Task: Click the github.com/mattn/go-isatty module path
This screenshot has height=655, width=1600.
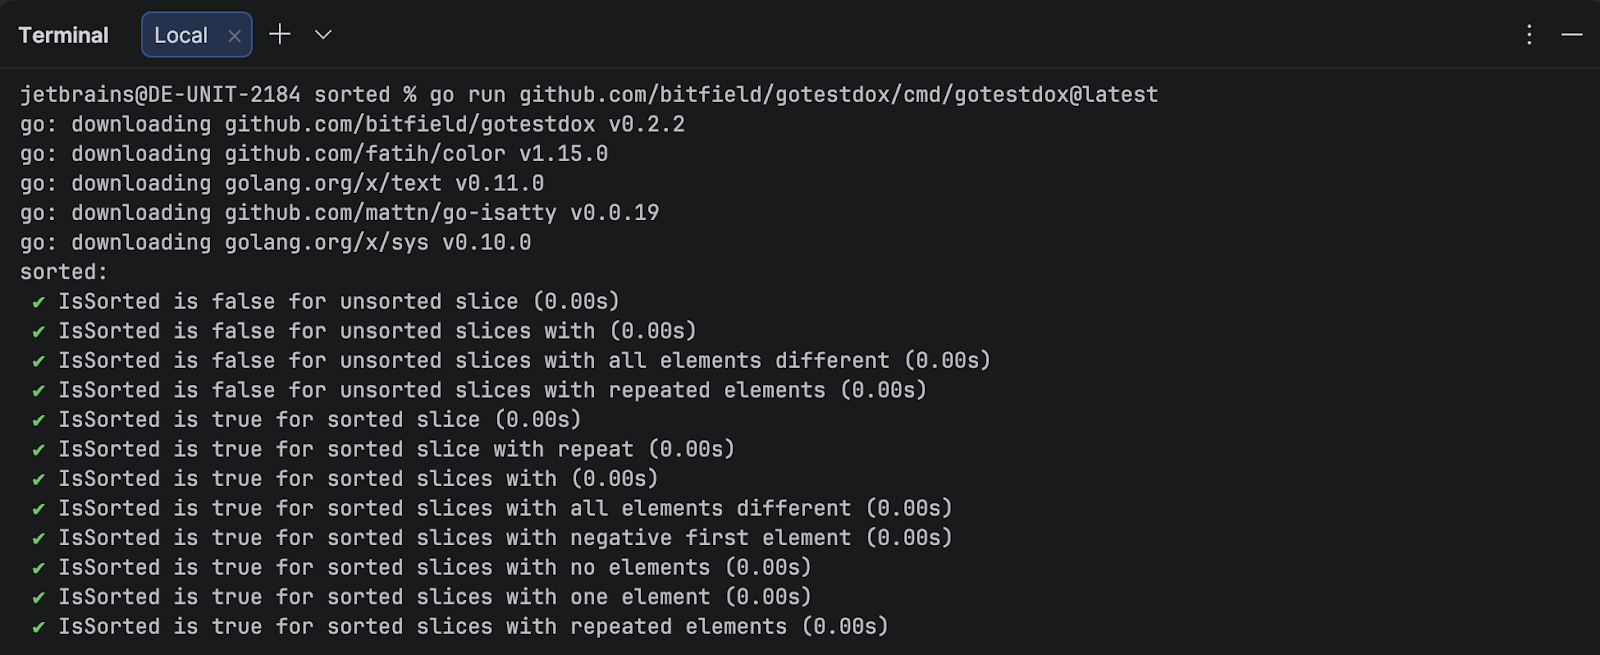Action: [x=390, y=213]
